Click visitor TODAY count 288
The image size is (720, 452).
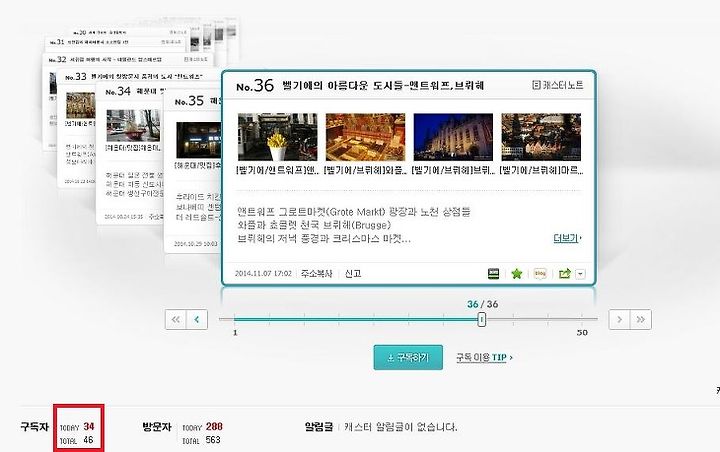(x=214, y=426)
